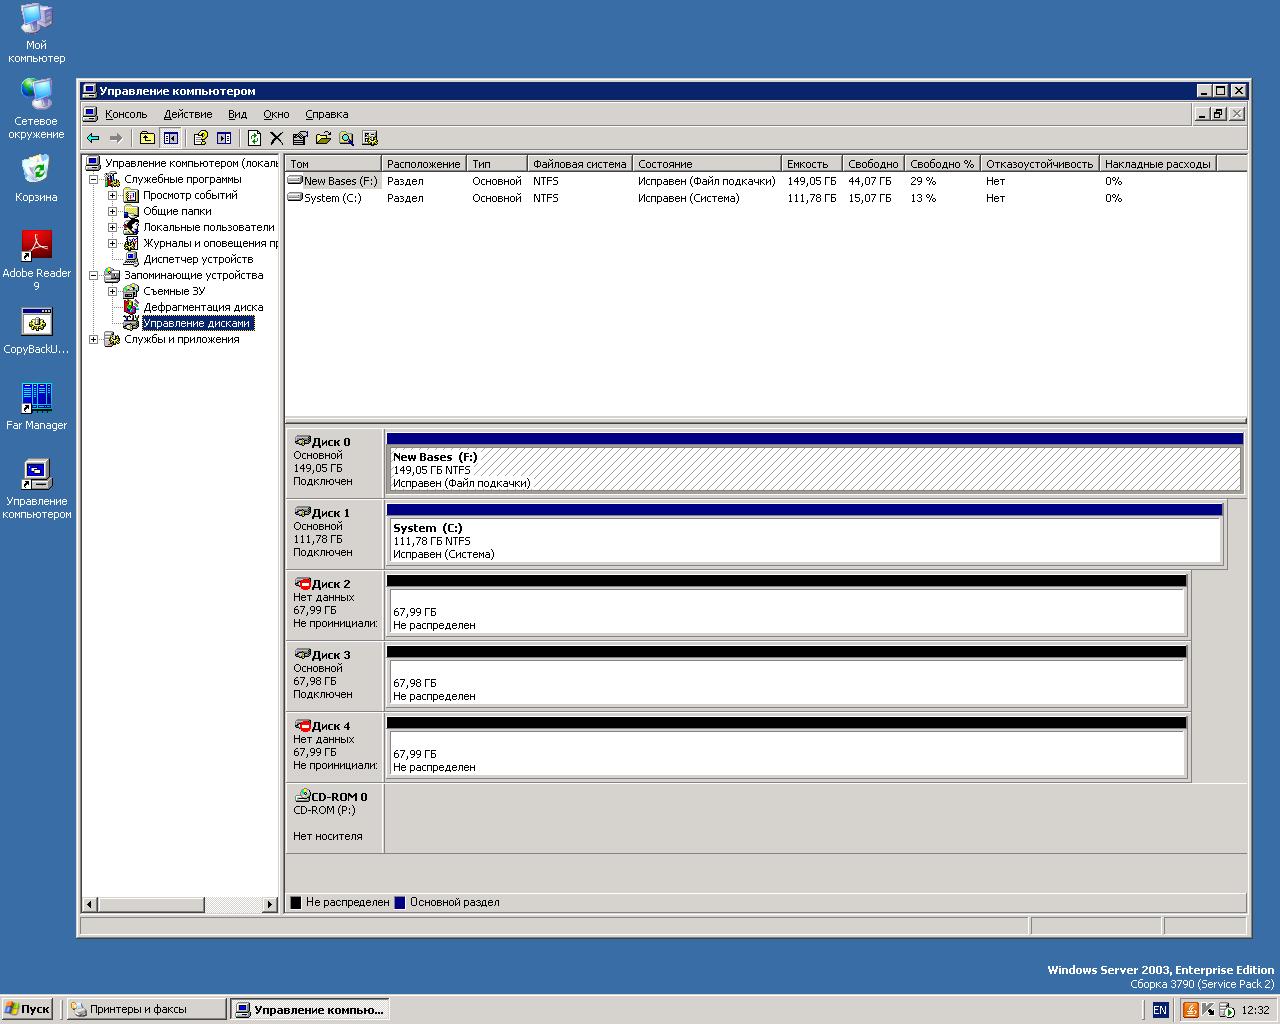The height and width of the screenshot is (1024, 1280).
Task: Collapse the Запоминающие устройства tree node
Action: [94, 275]
